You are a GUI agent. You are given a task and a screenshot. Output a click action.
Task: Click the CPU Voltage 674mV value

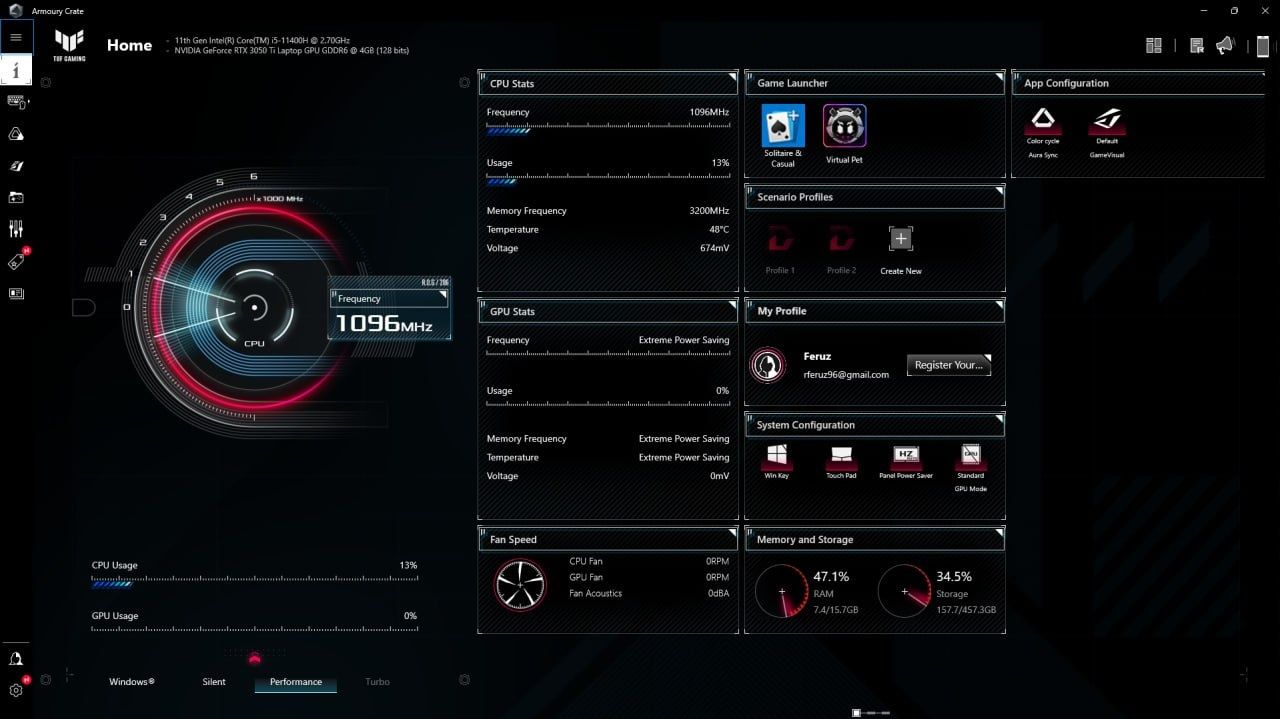click(x=714, y=248)
